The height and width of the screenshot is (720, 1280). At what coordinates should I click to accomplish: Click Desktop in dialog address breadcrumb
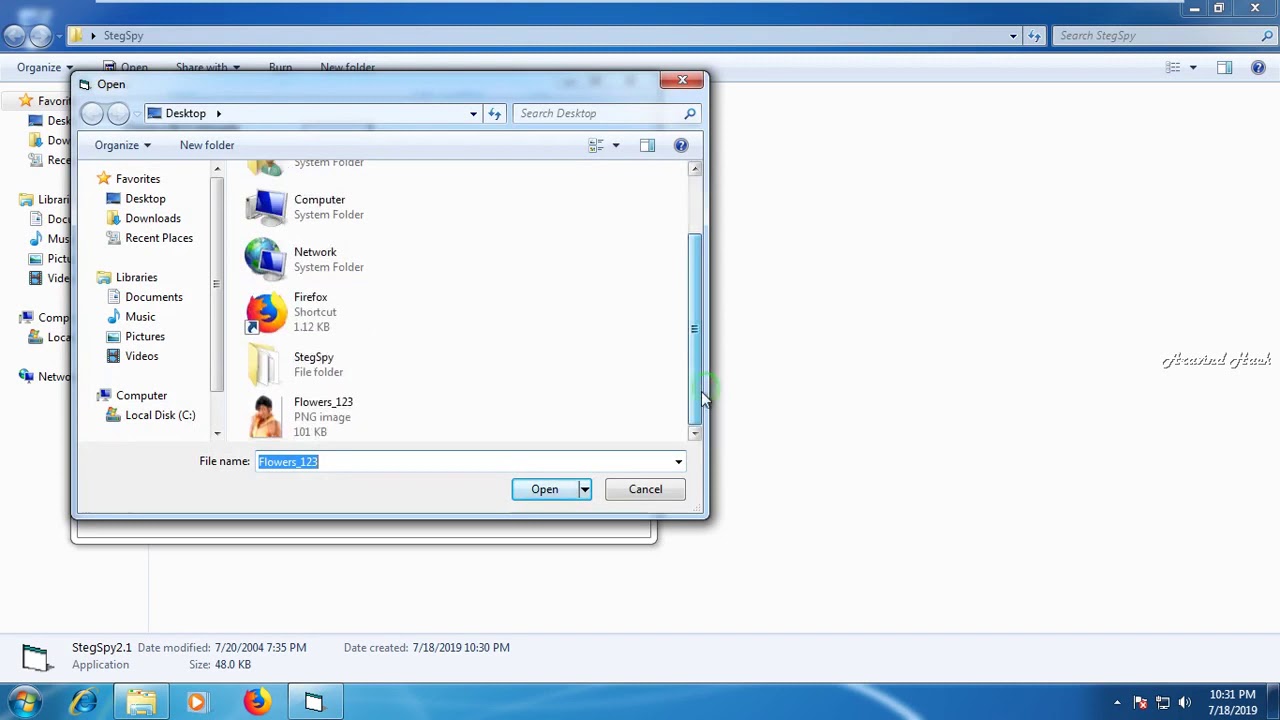[186, 113]
